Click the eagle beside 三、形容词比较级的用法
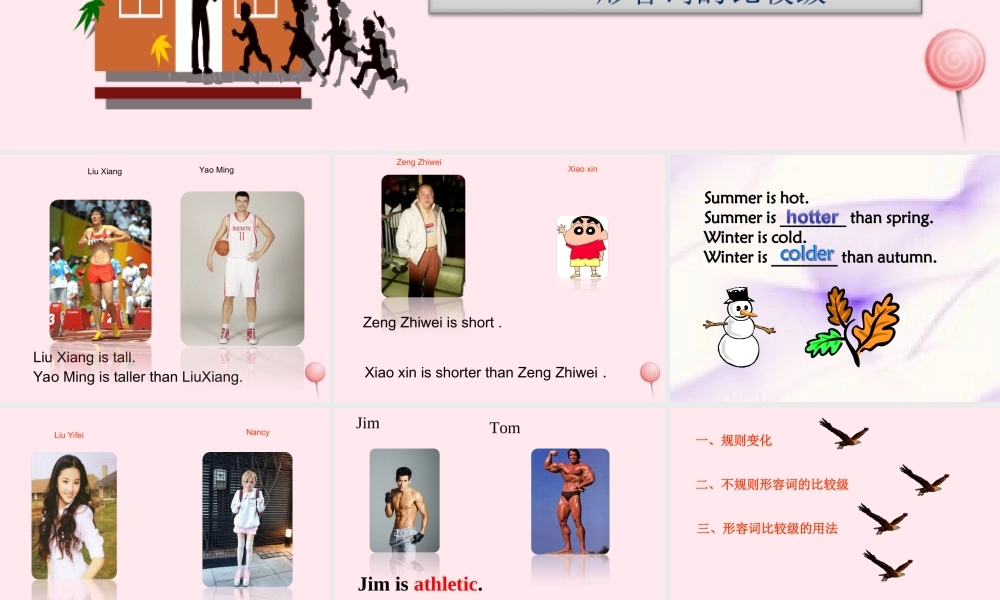The image size is (1000, 600). click(883, 518)
